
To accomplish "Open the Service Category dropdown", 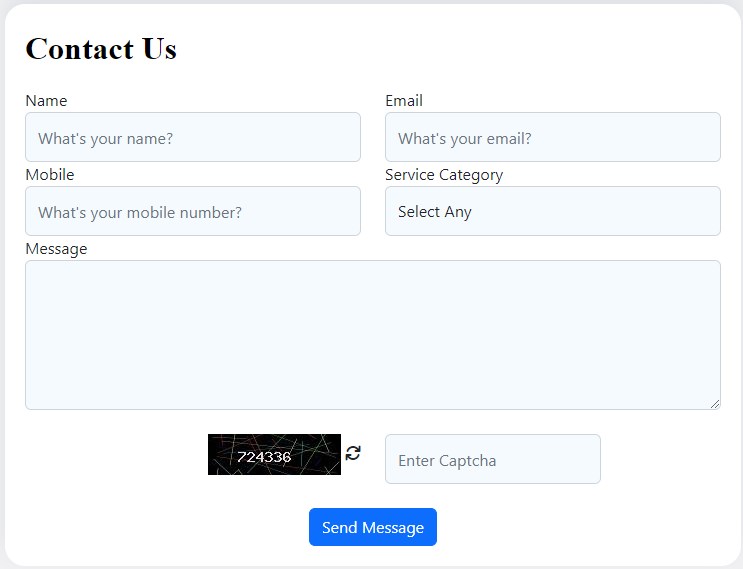I will pos(552,212).
